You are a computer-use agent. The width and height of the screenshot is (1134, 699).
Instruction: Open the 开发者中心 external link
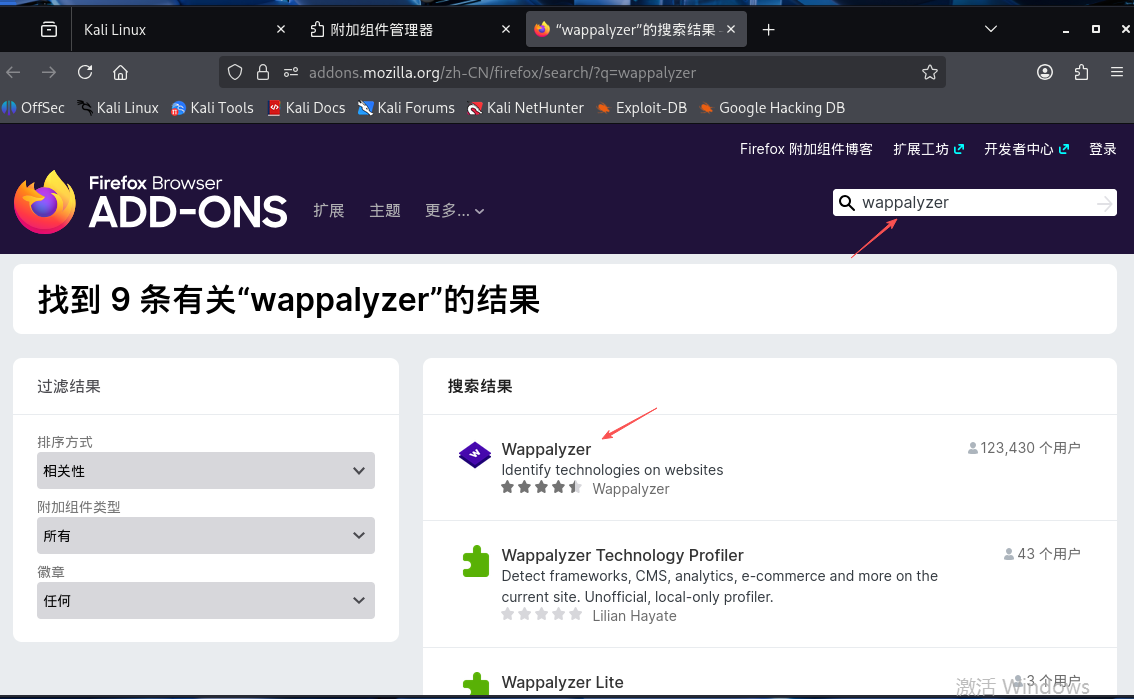point(1026,149)
